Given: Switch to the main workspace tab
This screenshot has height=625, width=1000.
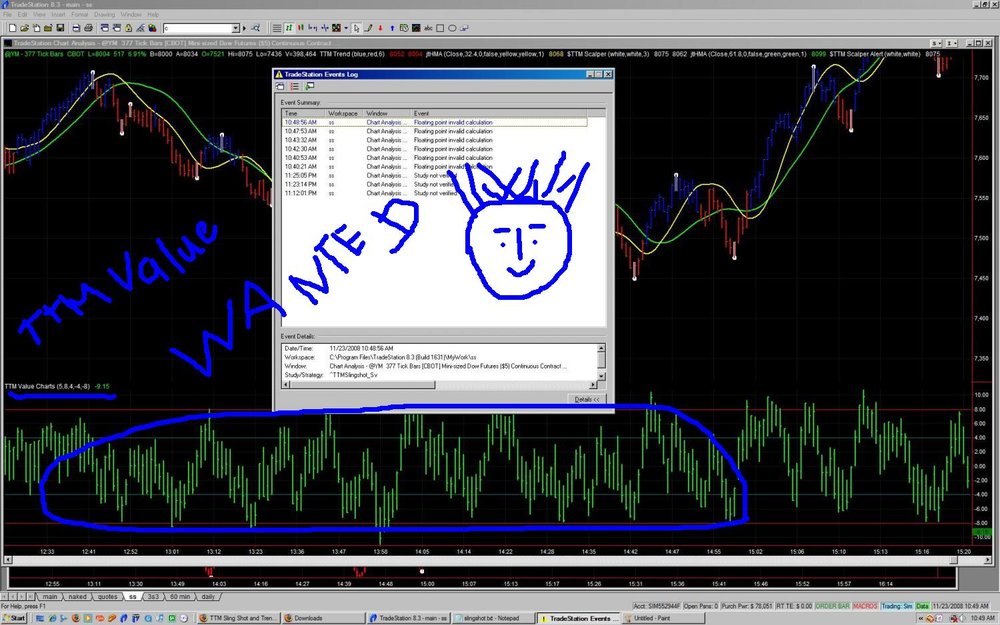Looking at the screenshot, I should tap(50, 597).
